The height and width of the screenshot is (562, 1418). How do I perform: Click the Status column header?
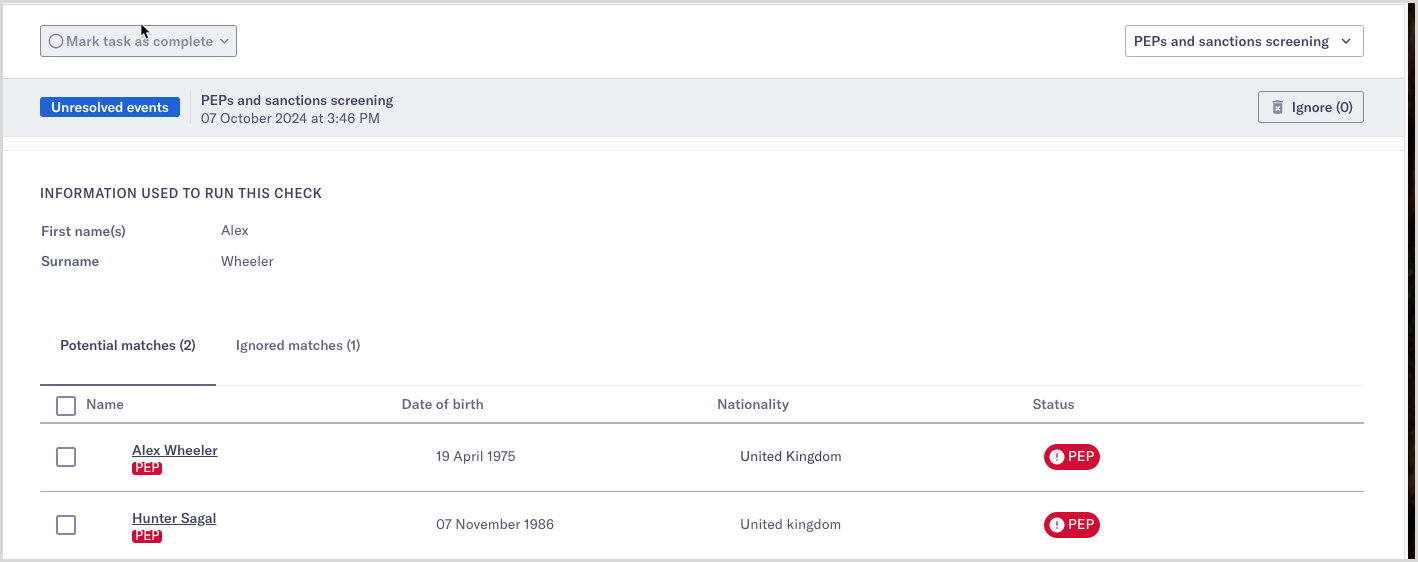coord(1053,404)
